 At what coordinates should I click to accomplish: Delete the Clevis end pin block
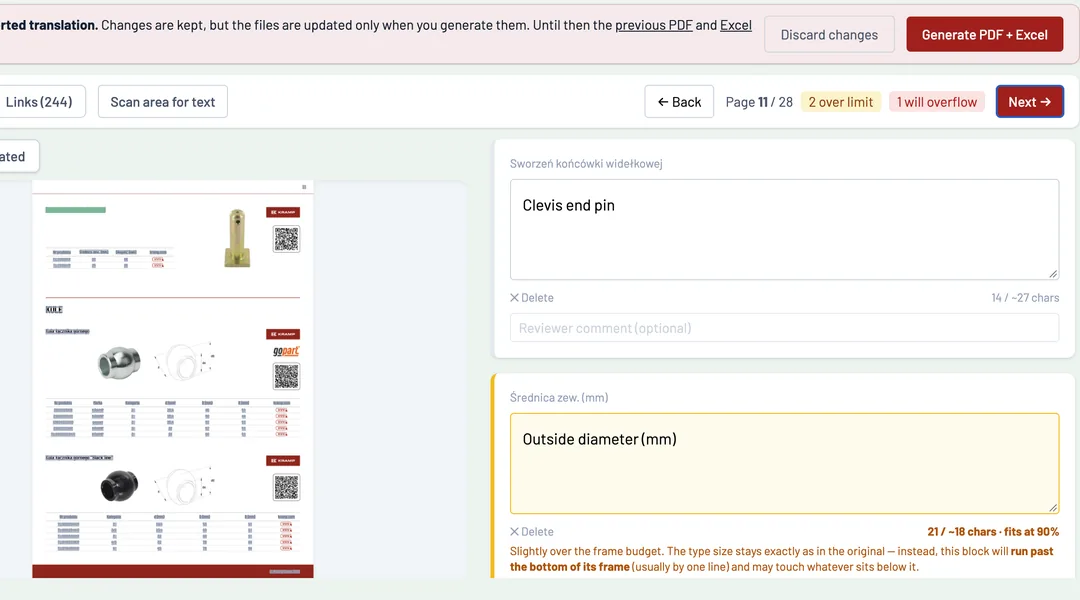point(532,298)
